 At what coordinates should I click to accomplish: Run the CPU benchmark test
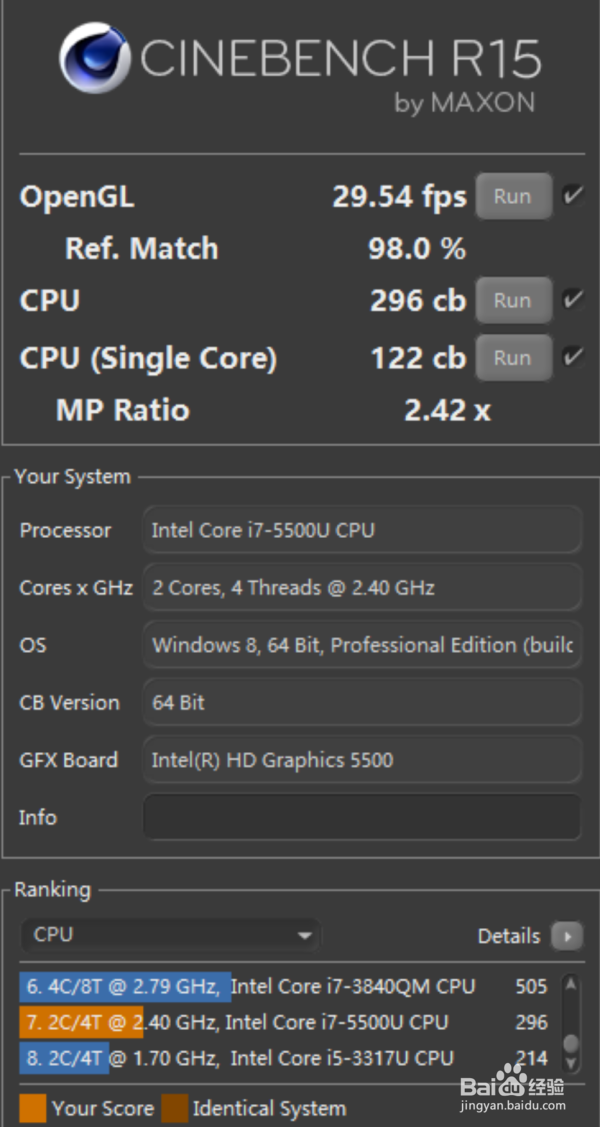point(512,300)
